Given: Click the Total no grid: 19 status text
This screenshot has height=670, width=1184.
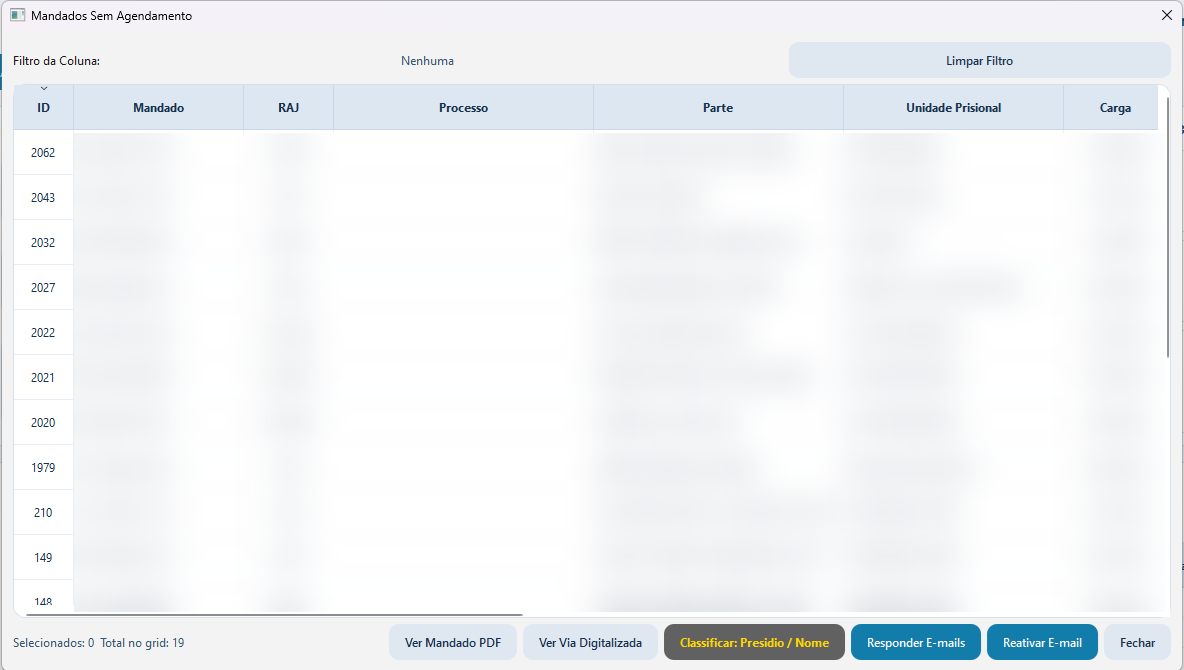Looking at the screenshot, I should tap(142, 643).
